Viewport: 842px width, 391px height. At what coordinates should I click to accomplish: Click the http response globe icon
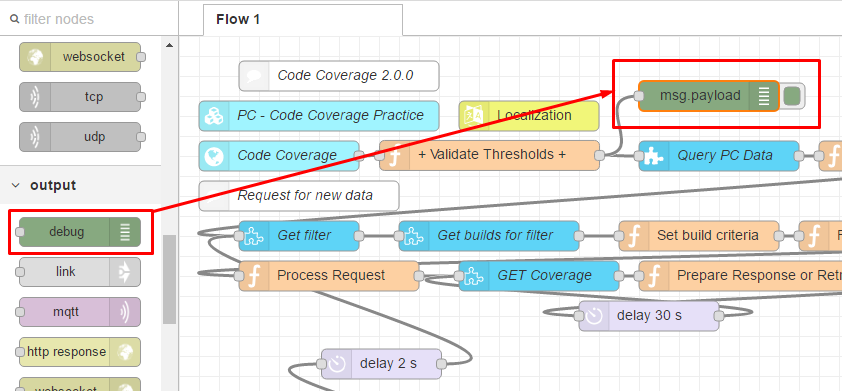(125, 352)
